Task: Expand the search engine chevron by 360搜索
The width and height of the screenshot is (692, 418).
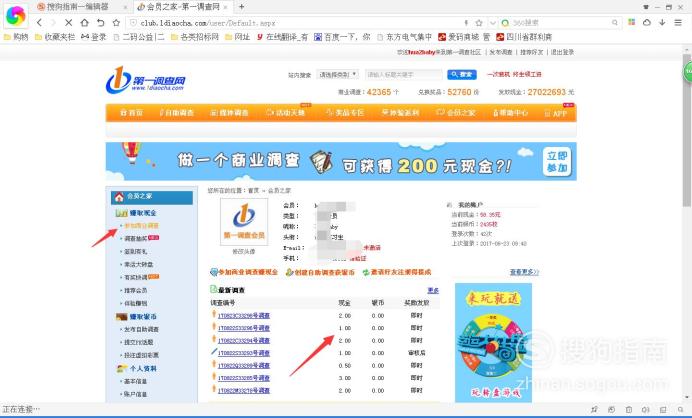Action: 493,23
